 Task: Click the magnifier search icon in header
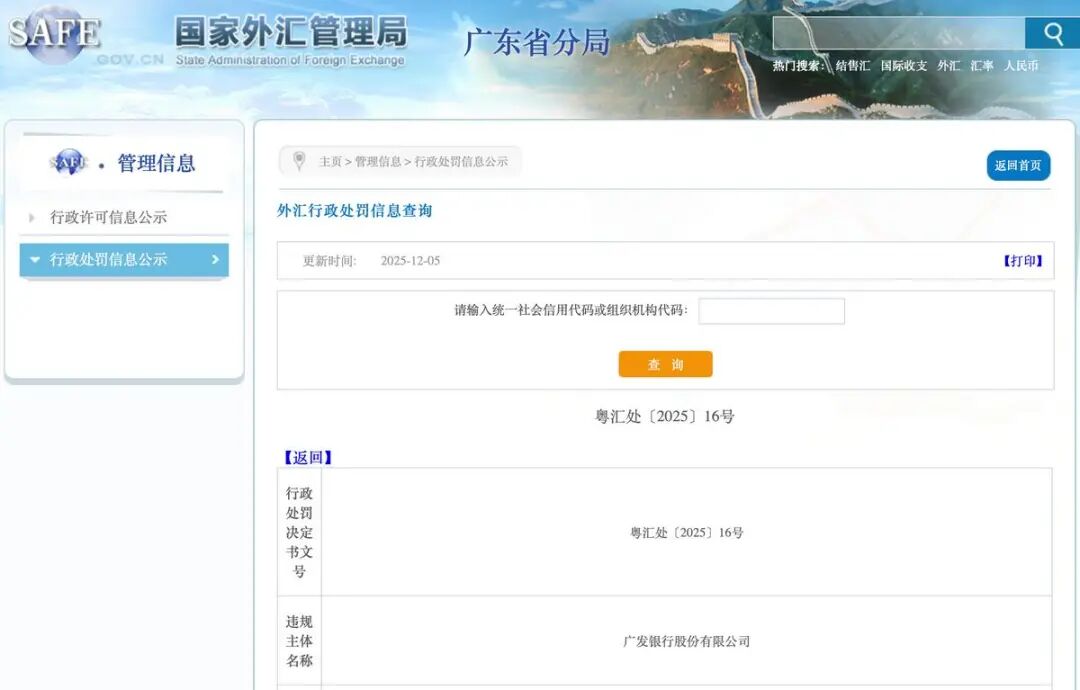pos(1052,34)
